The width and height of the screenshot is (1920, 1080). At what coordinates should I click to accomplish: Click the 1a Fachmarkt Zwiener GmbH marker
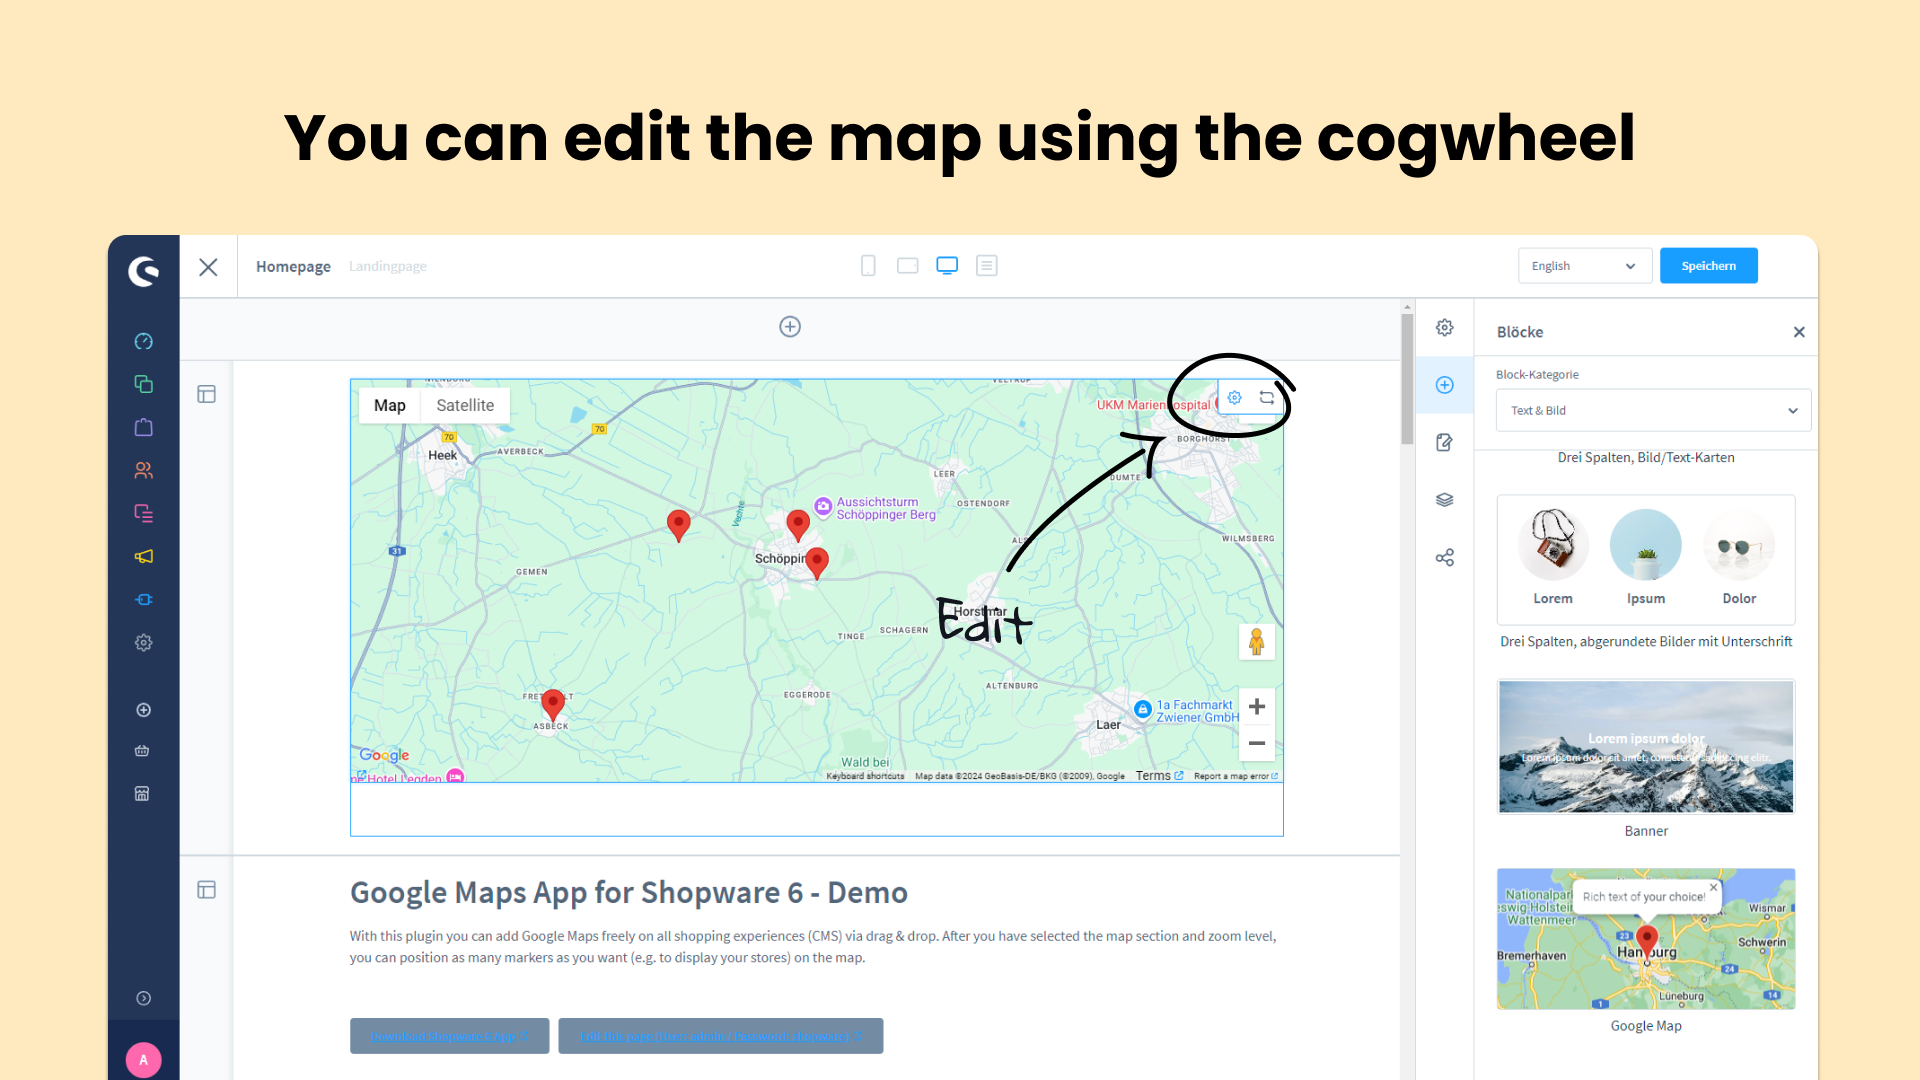(1143, 709)
